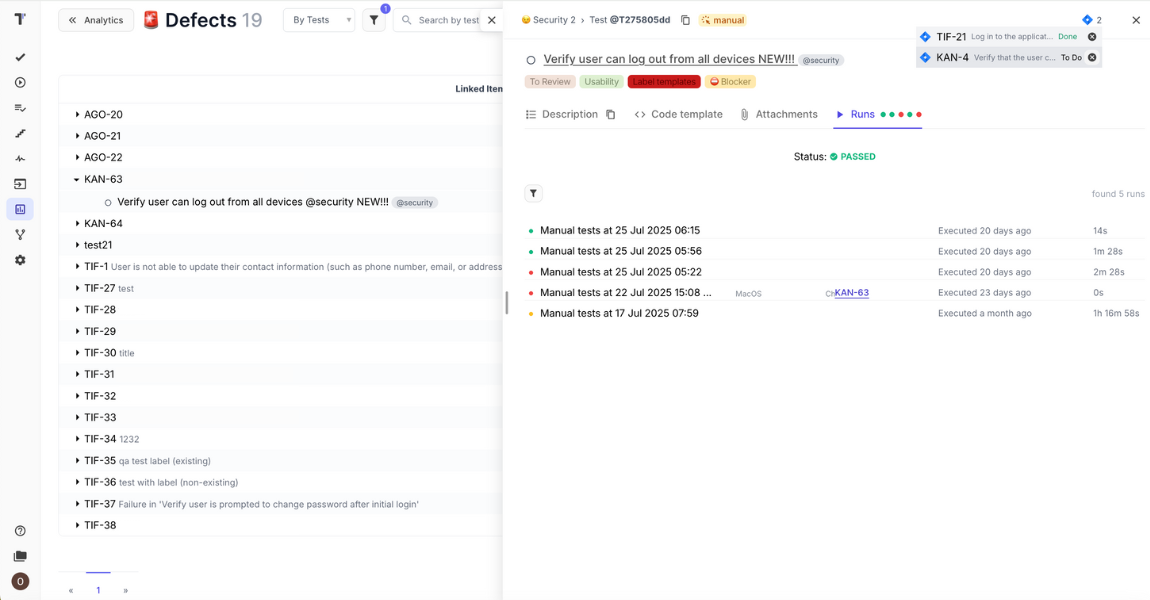Screen dimensions: 1150x600
Task: Open project Settings gear in sidebar
Action: [x=20, y=259]
